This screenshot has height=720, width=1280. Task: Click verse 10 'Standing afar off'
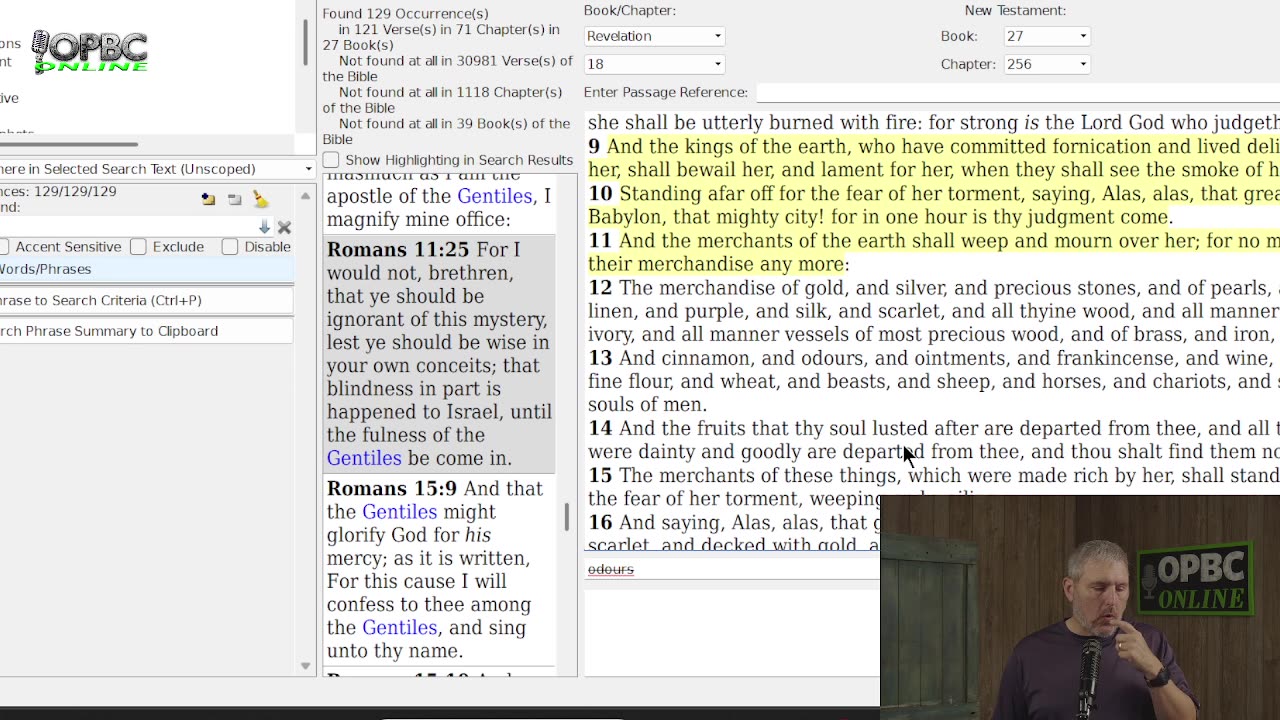[x=934, y=205]
